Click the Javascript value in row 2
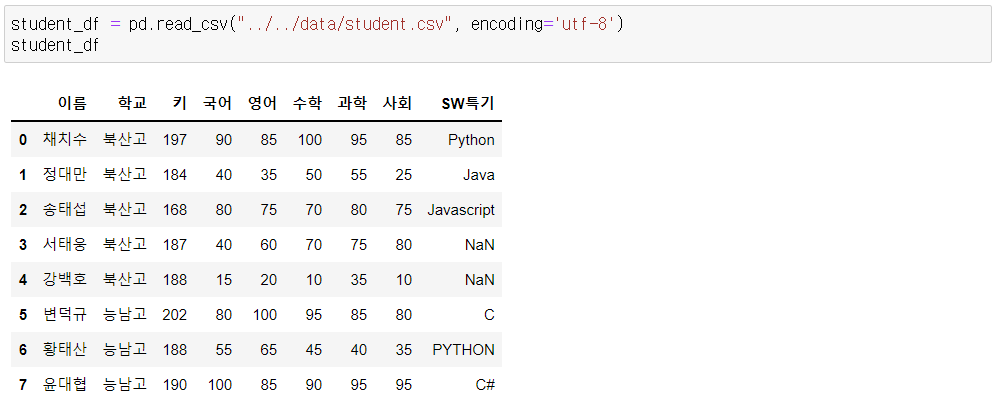 (461, 210)
